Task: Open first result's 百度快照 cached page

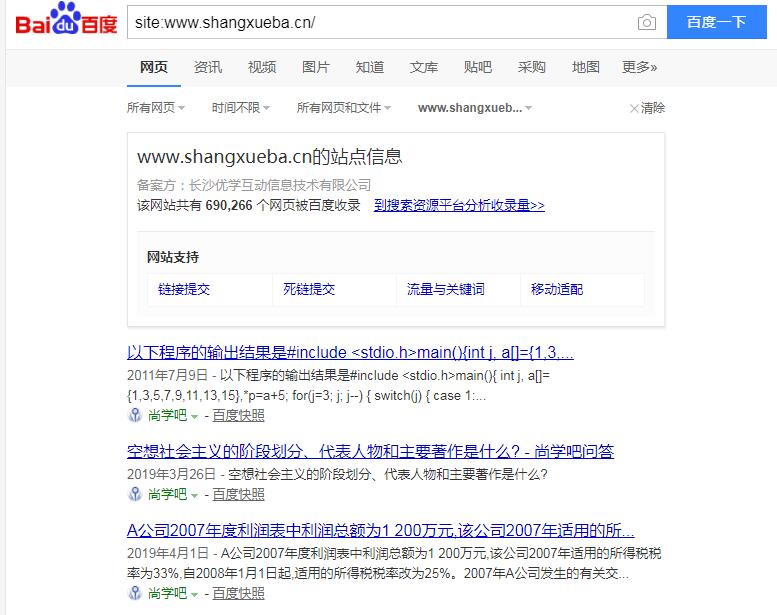Action: (x=238, y=415)
